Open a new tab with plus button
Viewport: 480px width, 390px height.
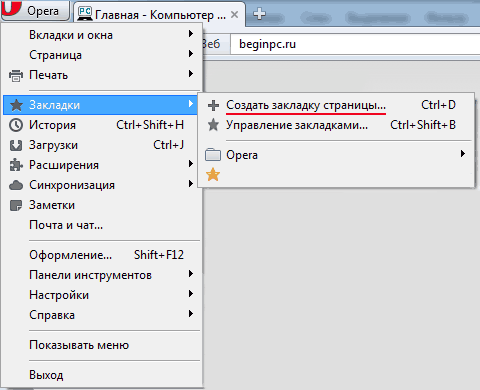click(x=259, y=14)
